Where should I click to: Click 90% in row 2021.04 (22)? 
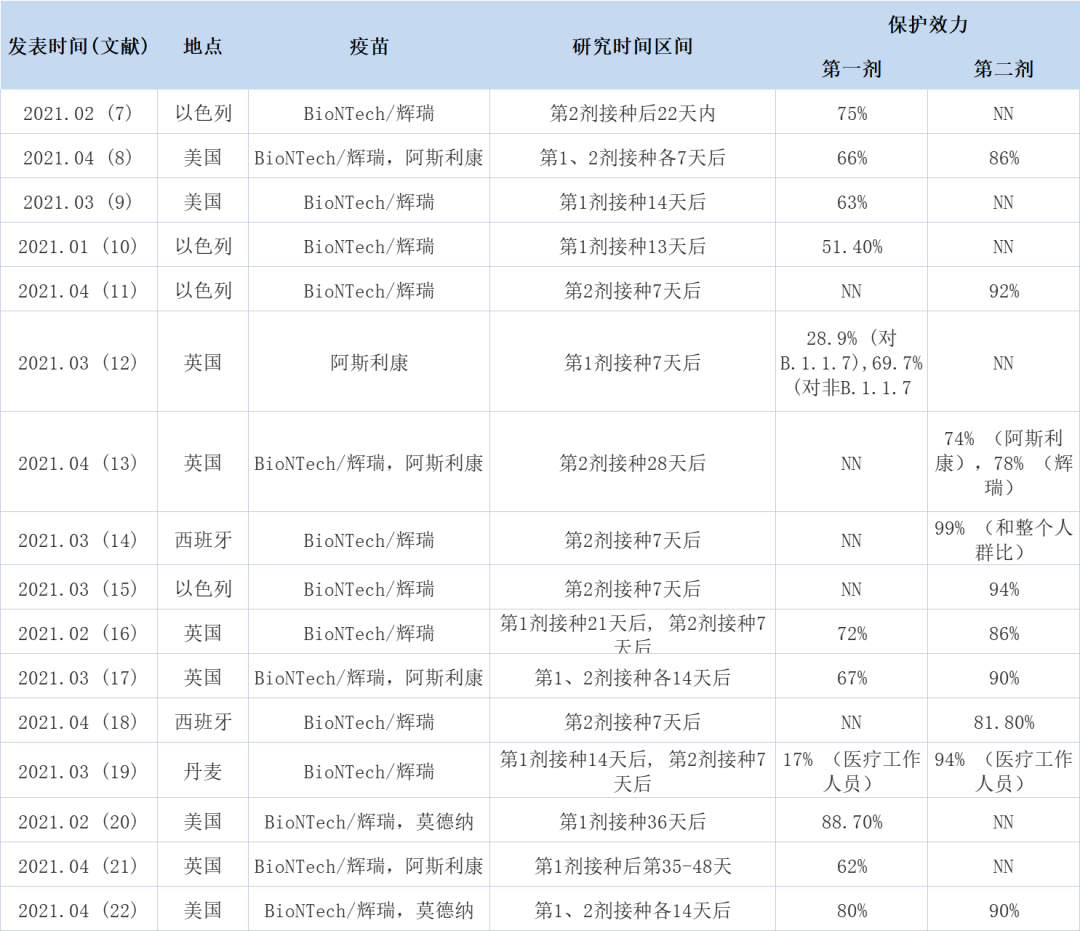1004,910
